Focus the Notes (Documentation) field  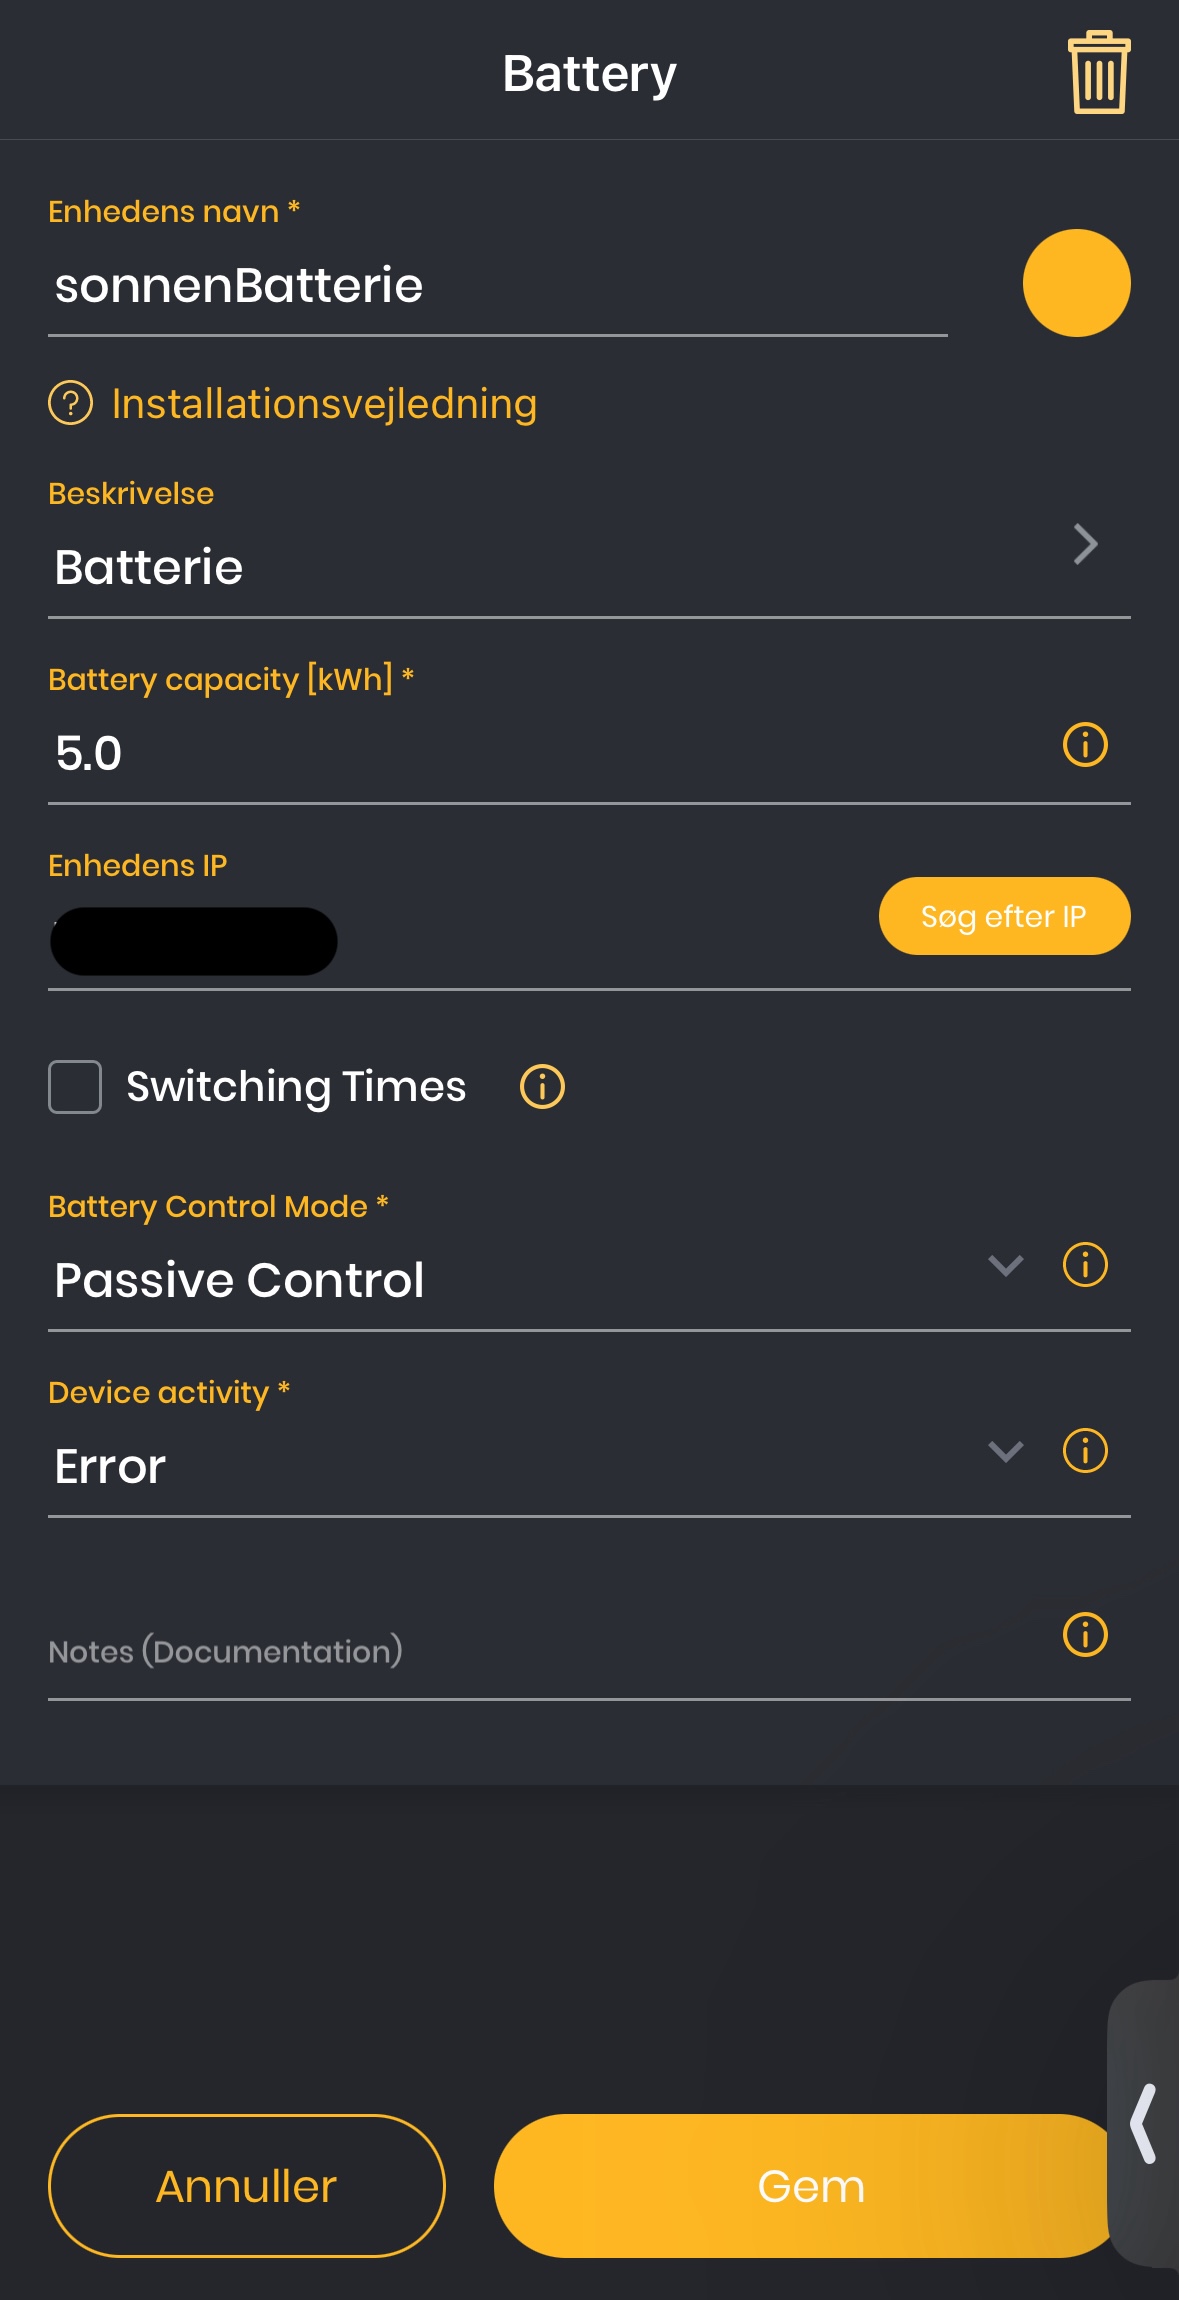click(540, 1651)
